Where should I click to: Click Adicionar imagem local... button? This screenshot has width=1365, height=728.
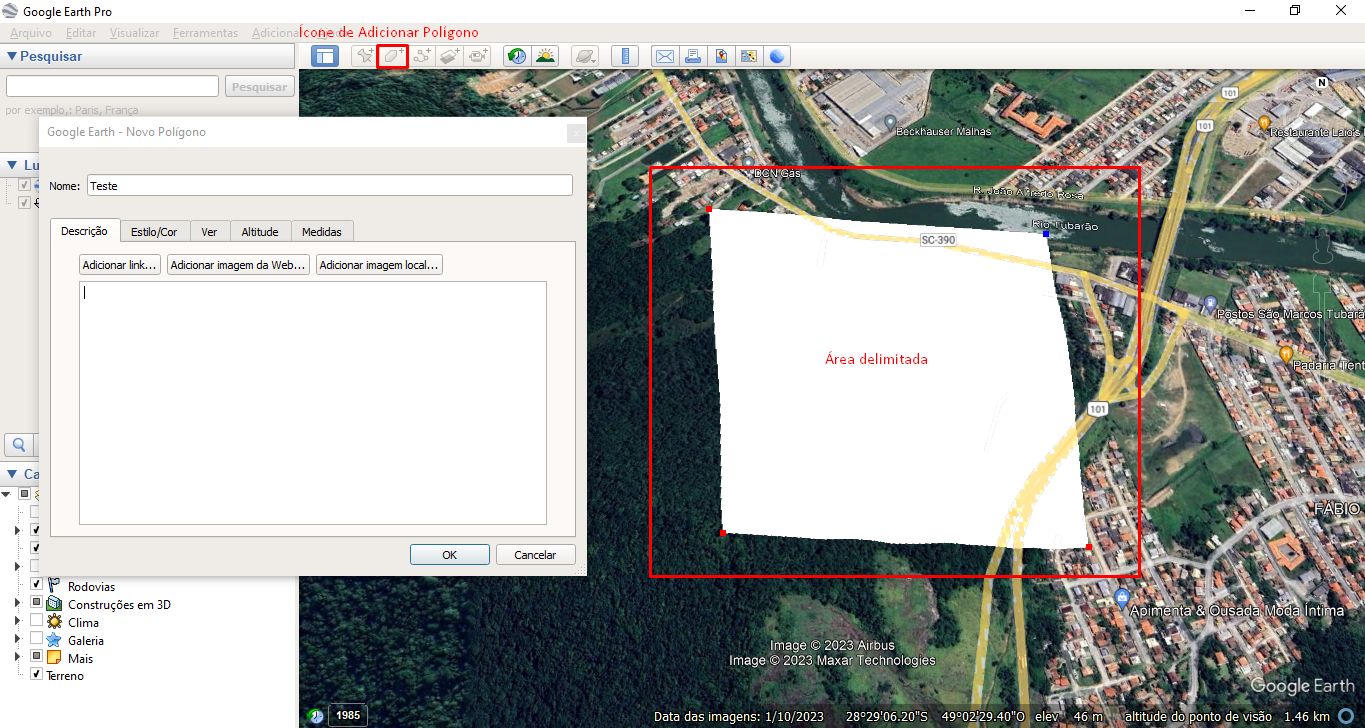[379, 265]
